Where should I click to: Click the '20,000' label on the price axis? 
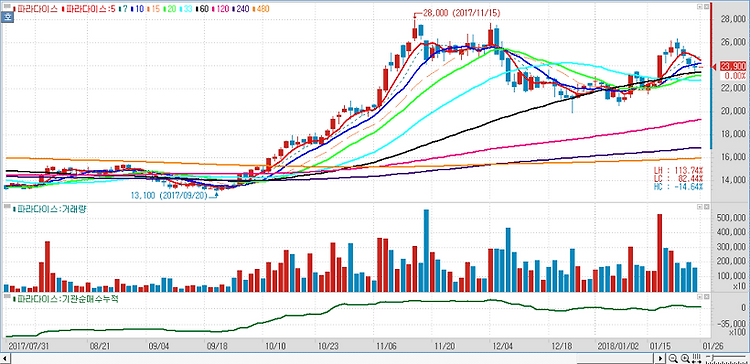point(732,111)
